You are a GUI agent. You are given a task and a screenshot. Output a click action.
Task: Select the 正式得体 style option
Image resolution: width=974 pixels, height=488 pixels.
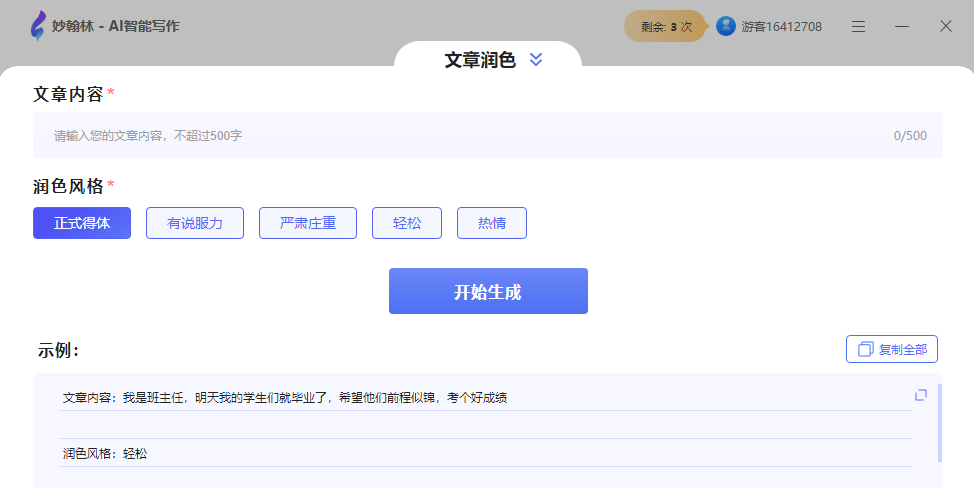click(82, 223)
